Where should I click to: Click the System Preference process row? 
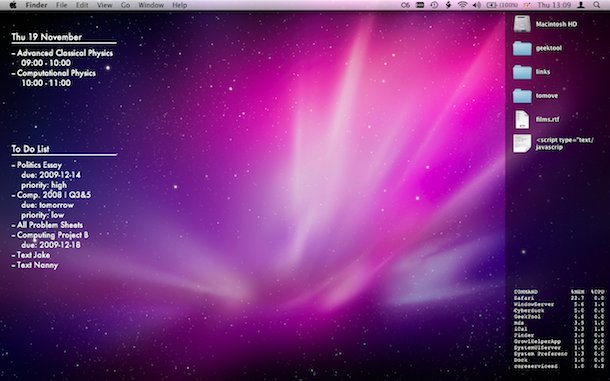559,354
